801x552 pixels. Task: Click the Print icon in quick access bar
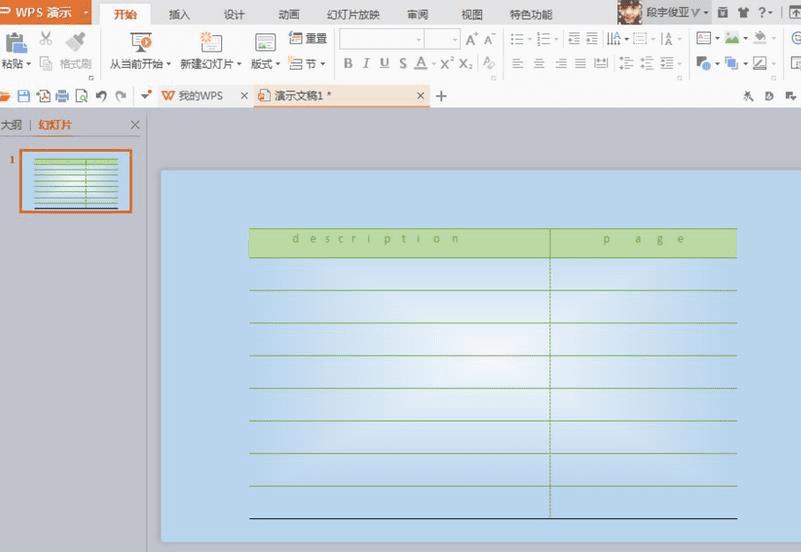[62, 96]
